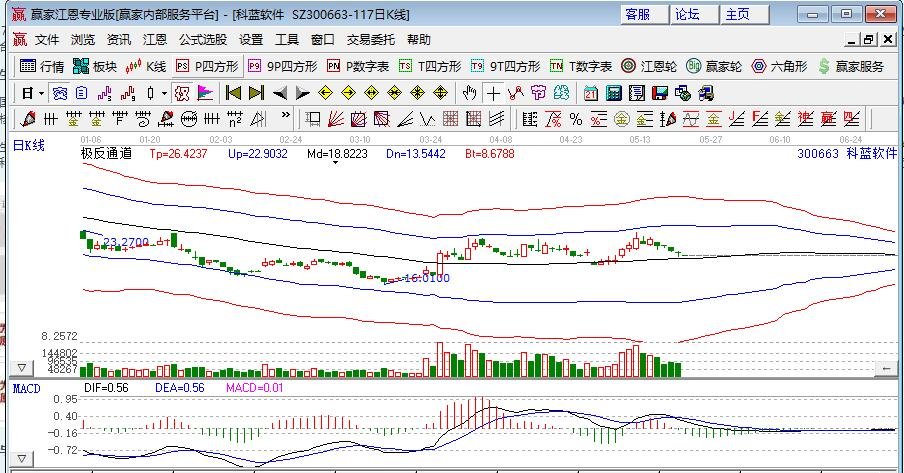Select the n² time lines tool
The width and height of the screenshot is (904, 473).
(x=235, y=119)
